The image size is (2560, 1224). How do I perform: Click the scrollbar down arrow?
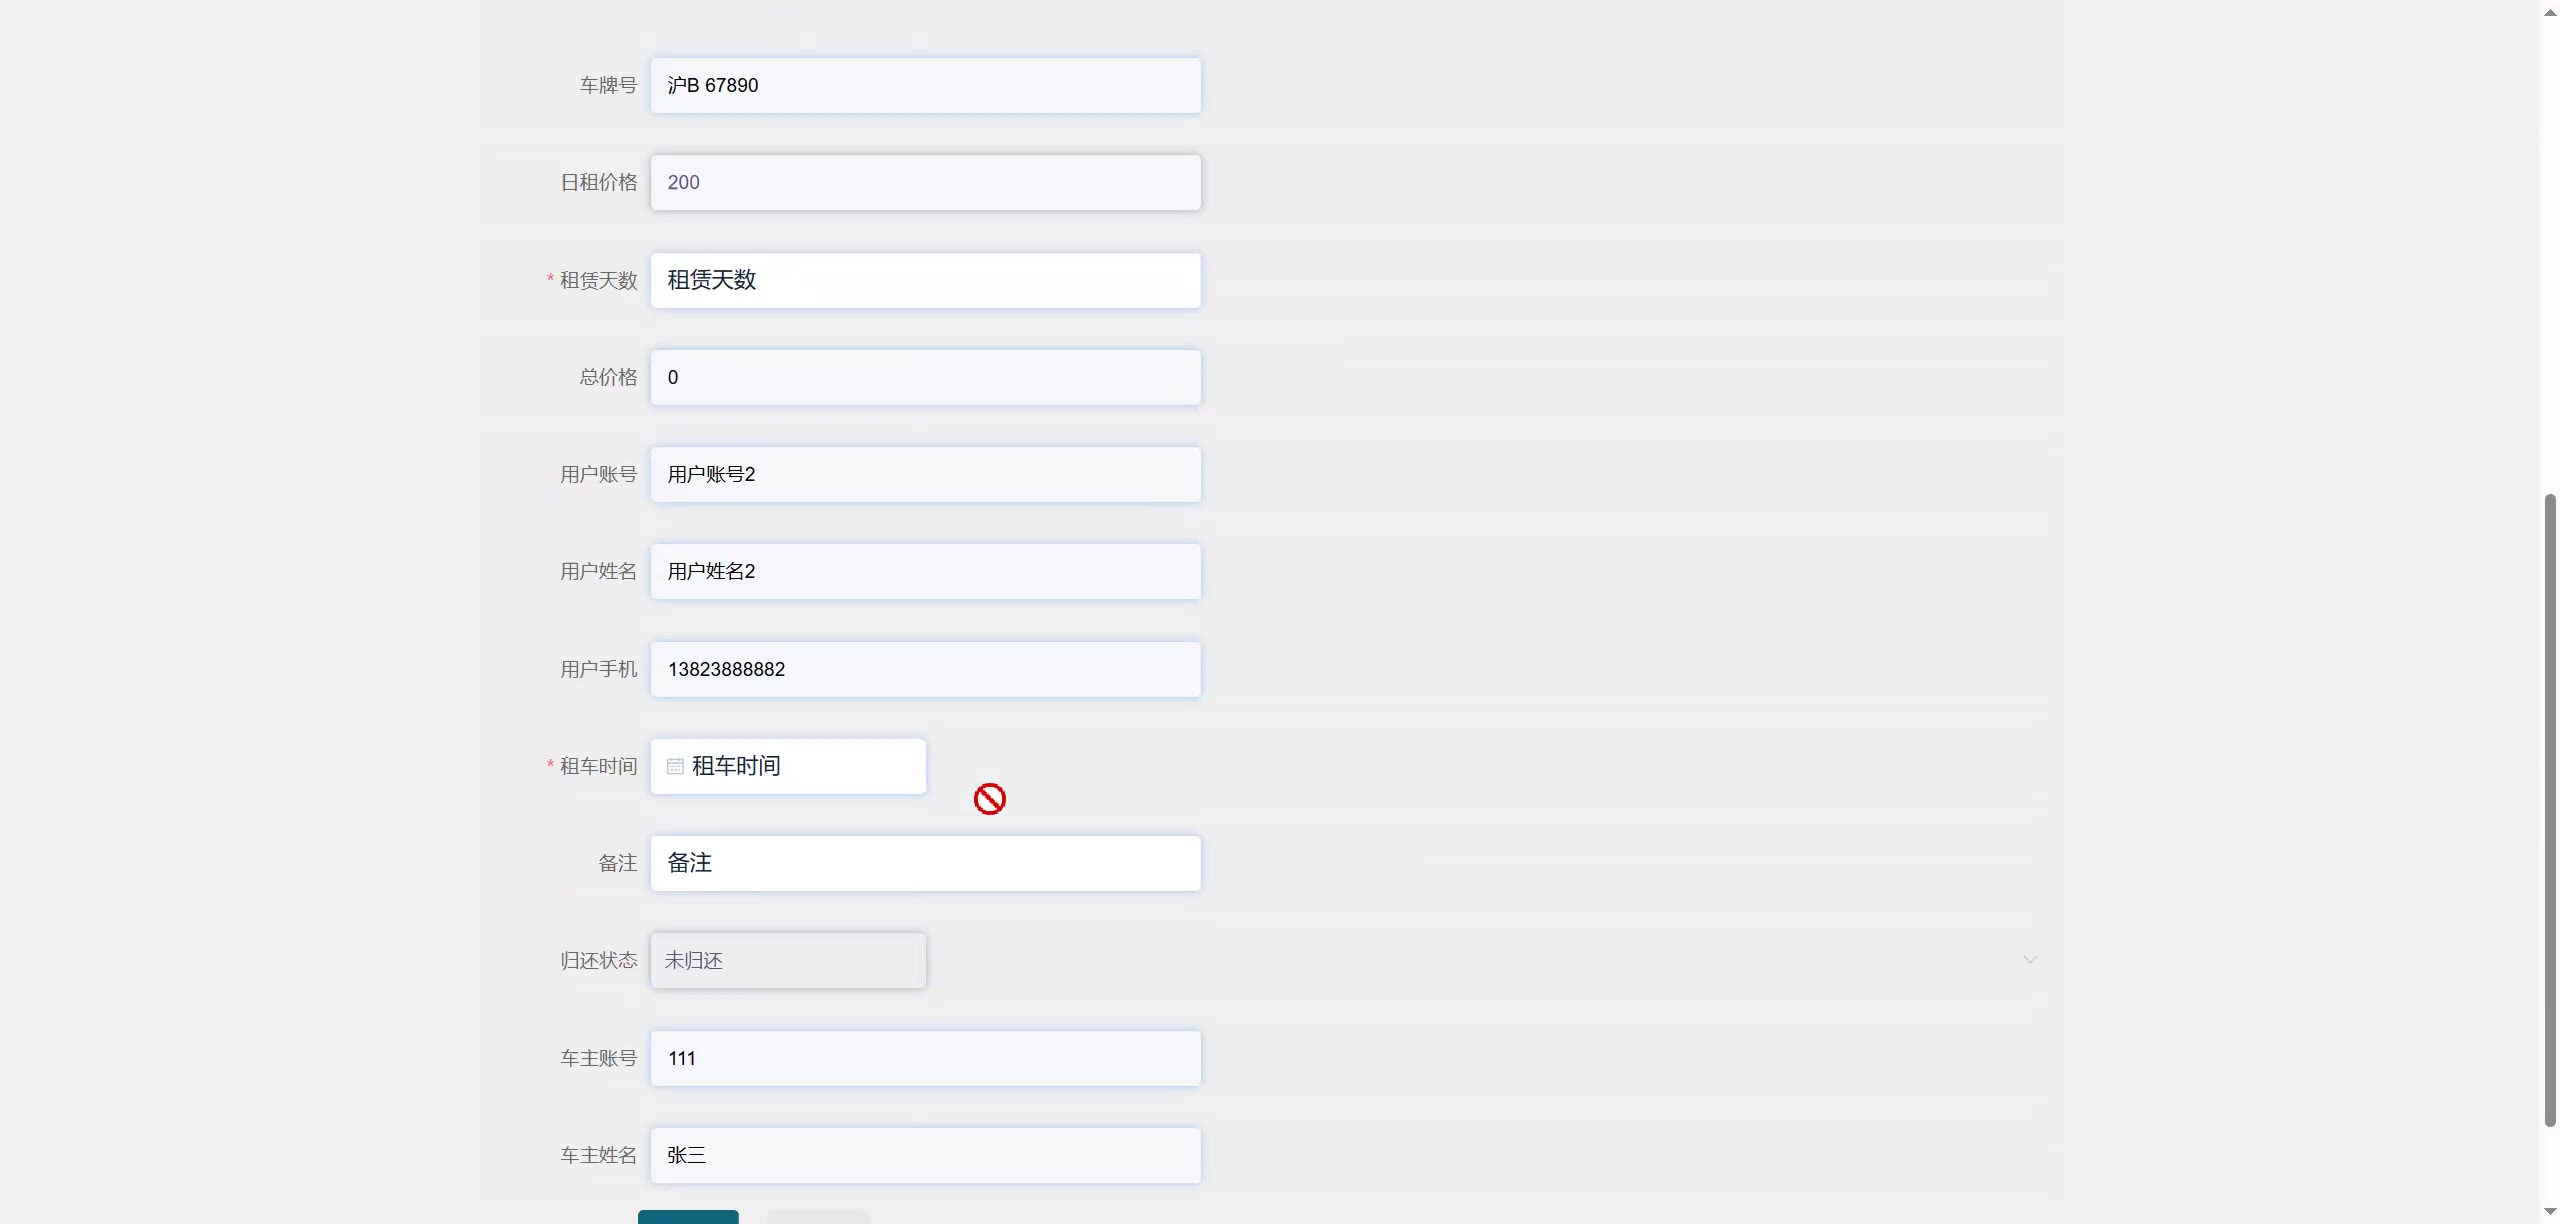pyautogui.click(x=2550, y=1212)
